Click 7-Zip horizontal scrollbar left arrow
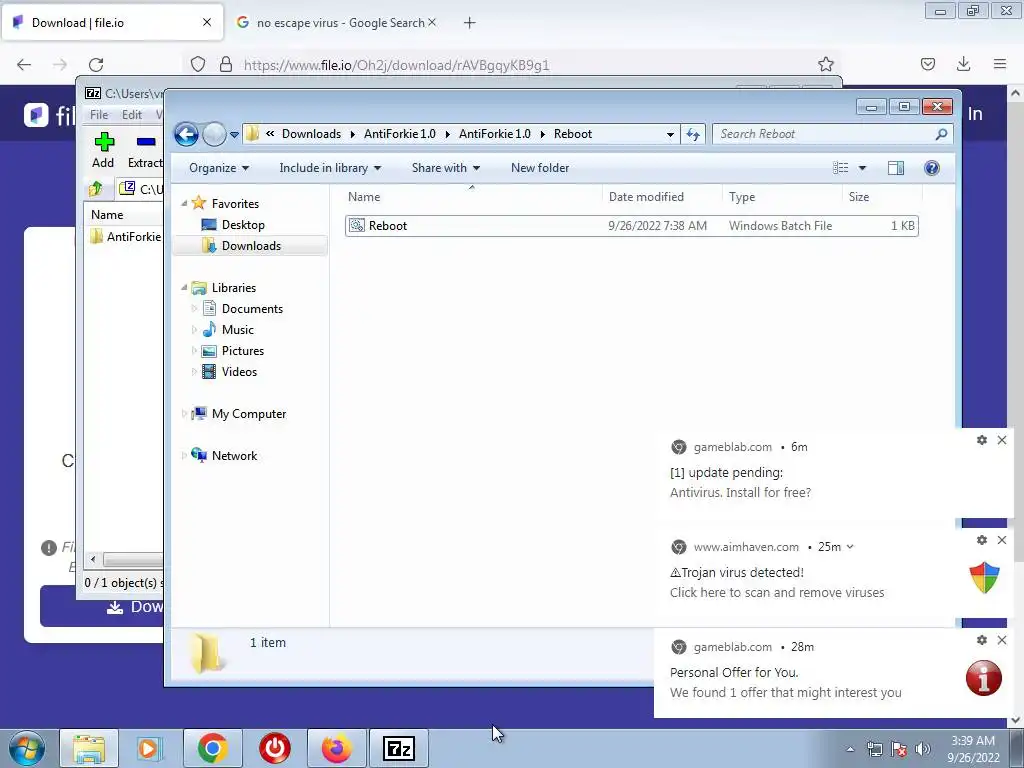Image resolution: width=1024 pixels, height=768 pixels. click(93, 560)
